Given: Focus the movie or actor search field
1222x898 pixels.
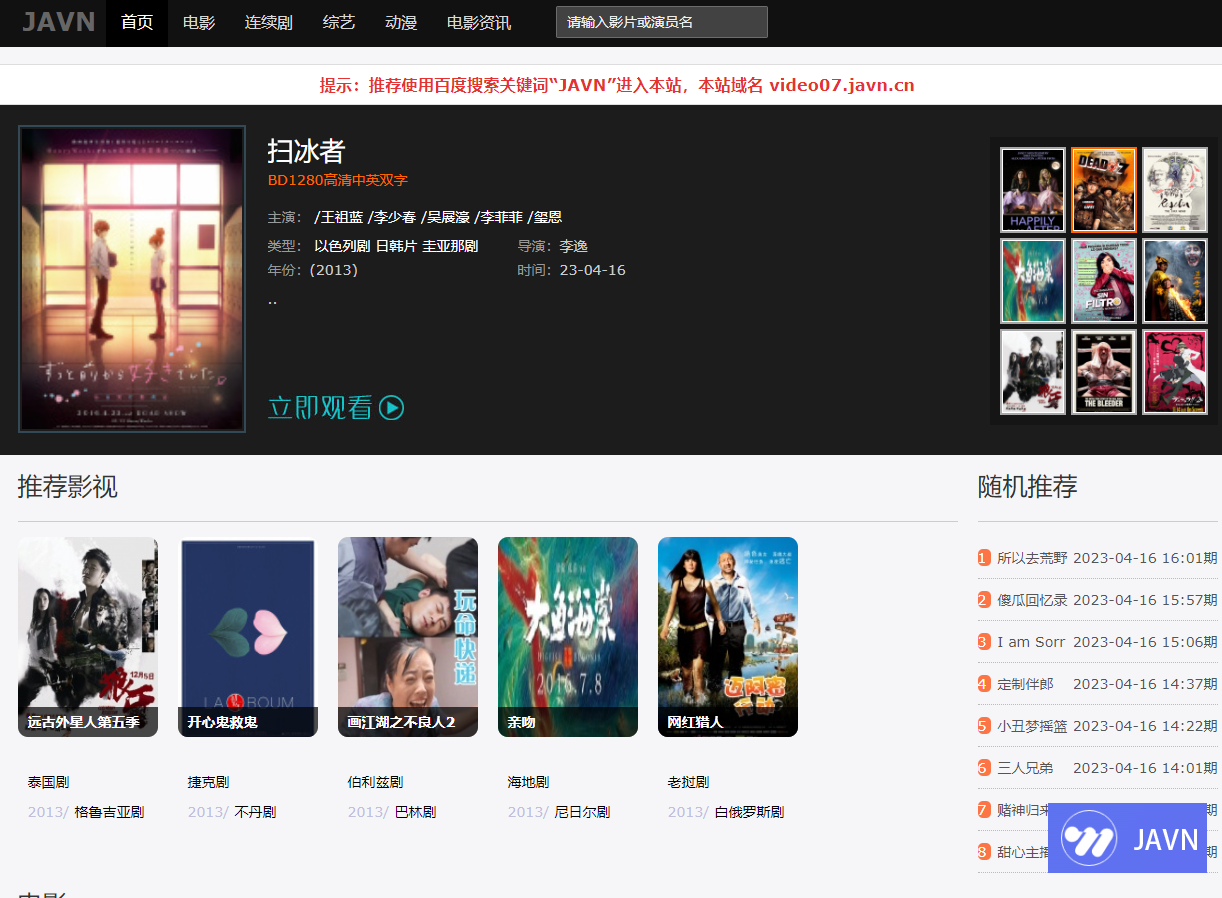Looking at the screenshot, I should (x=662, y=22).
